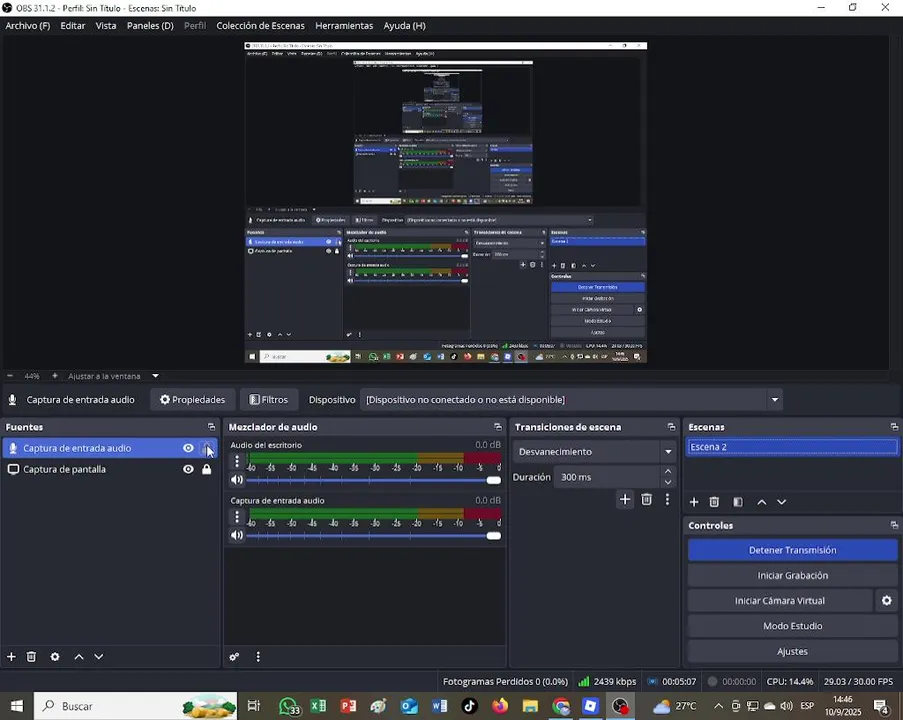Remove Escena 2 with trash icon
This screenshot has height=720, width=903.
pyautogui.click(x=714, y=502)
